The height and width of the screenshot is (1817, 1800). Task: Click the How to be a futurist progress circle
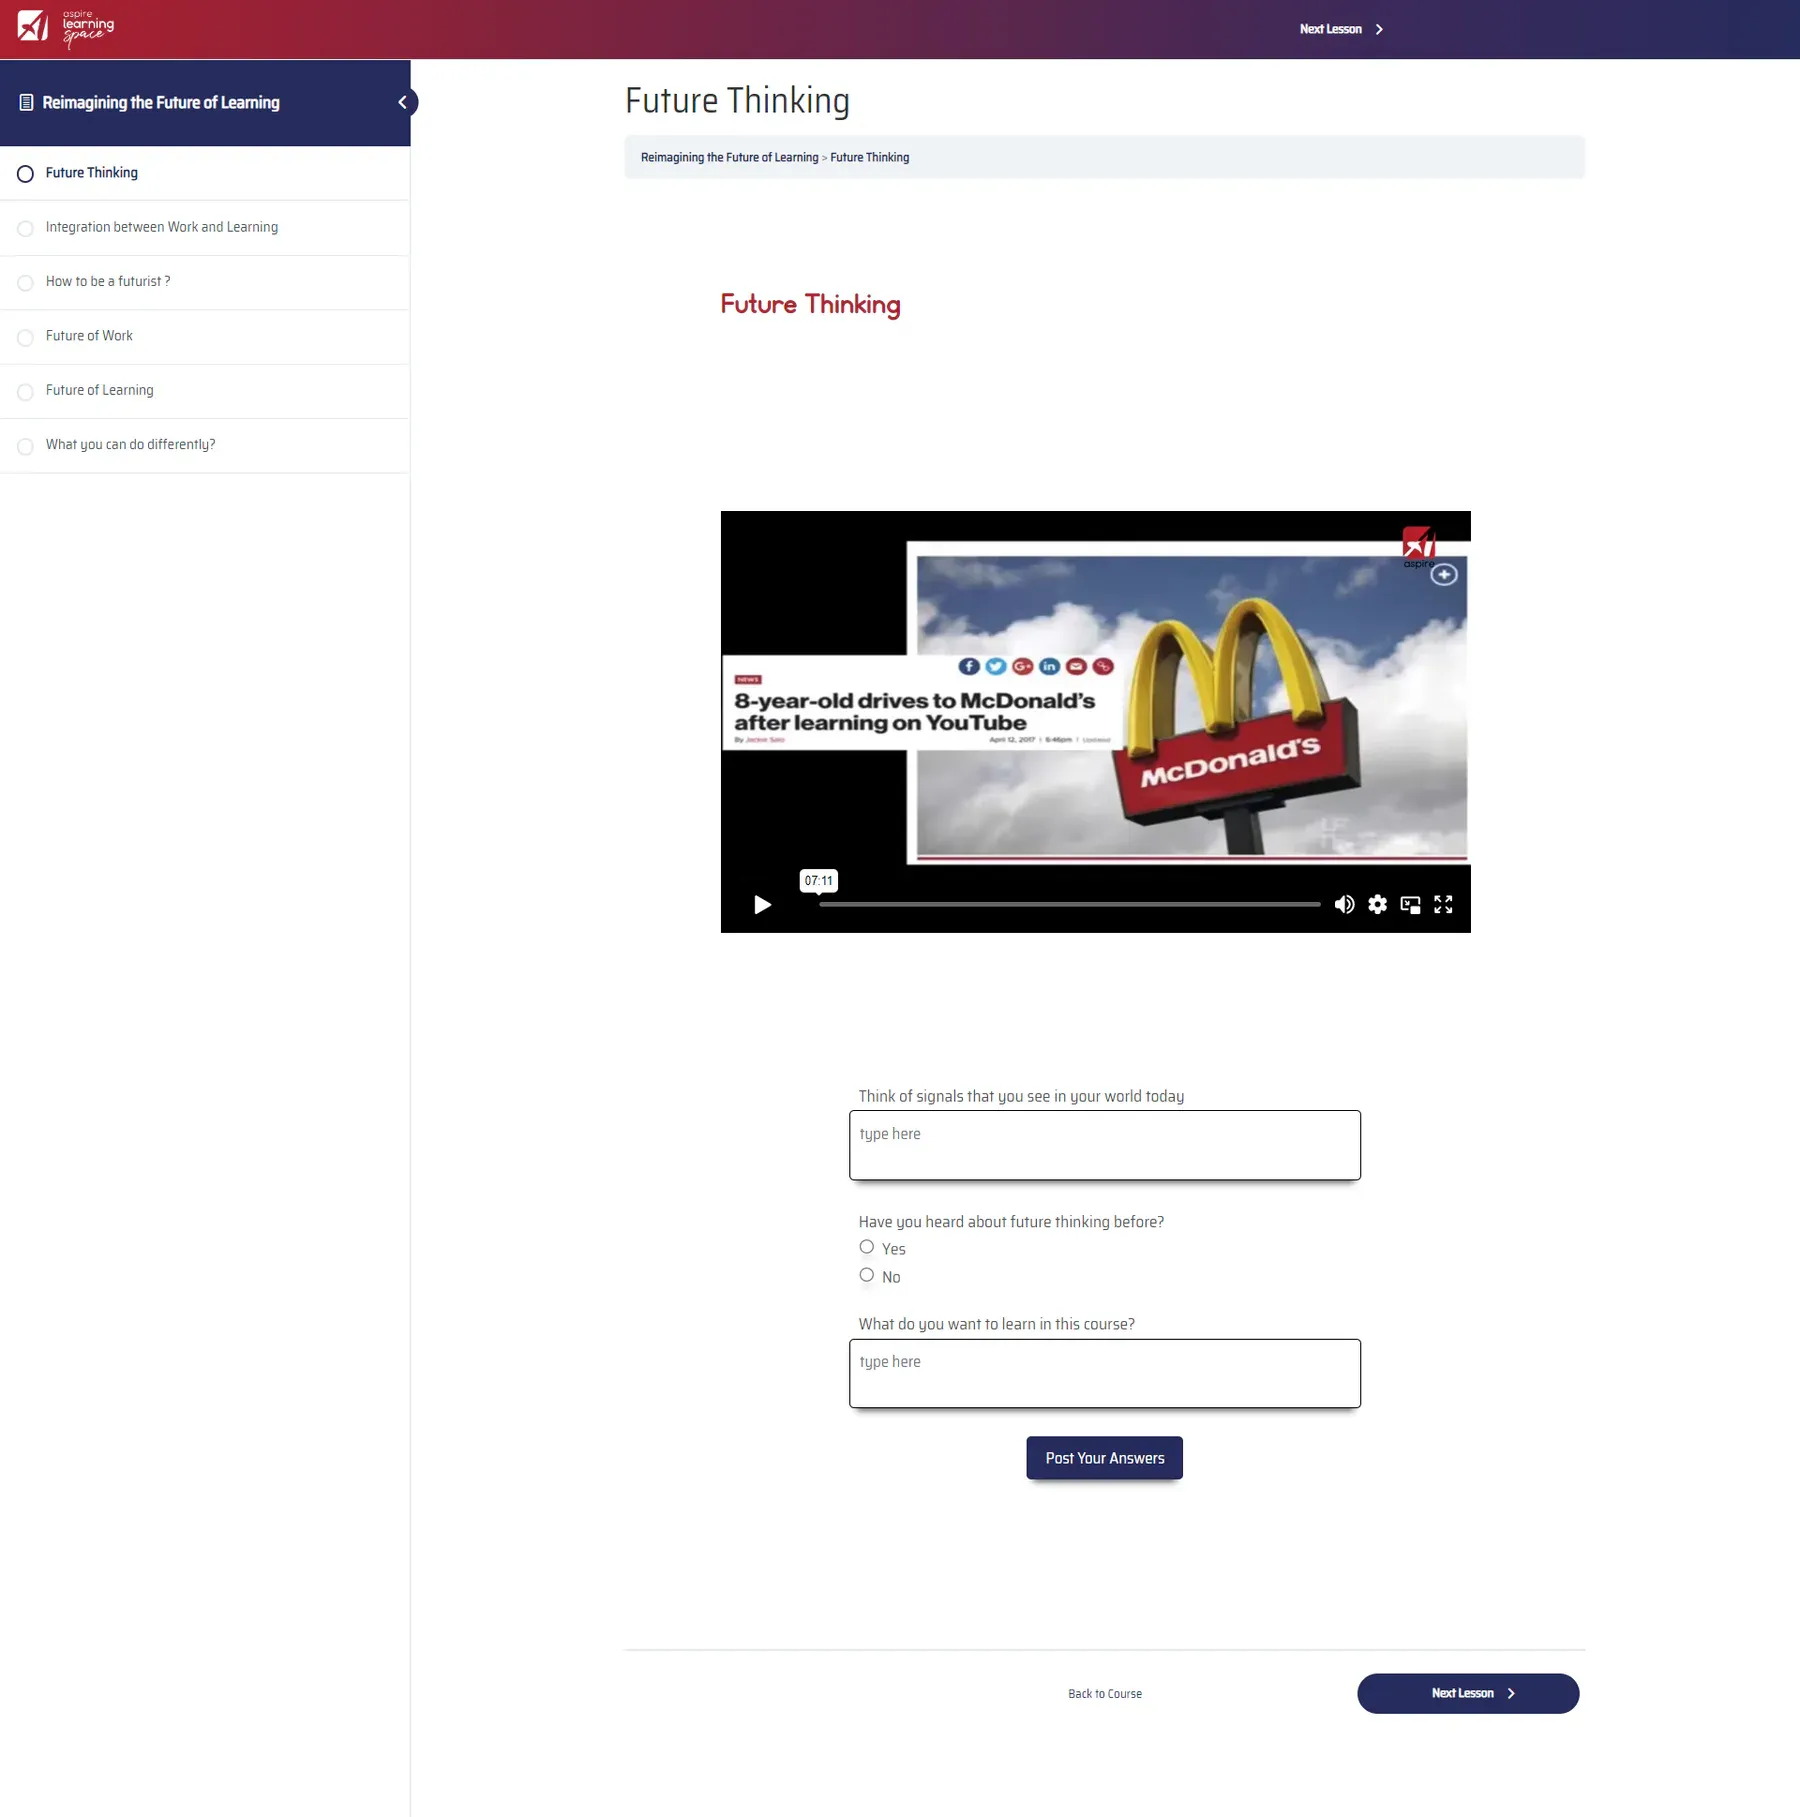click(26, 283)
